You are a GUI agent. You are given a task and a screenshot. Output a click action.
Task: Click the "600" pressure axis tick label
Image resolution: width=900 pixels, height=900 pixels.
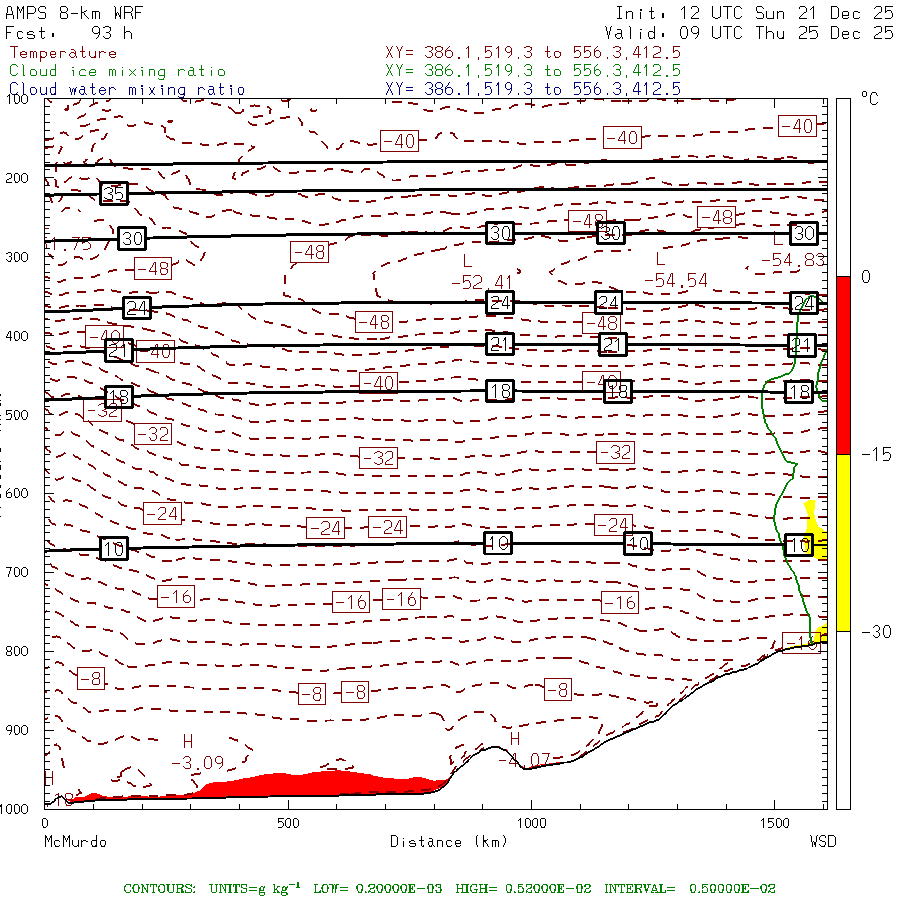17,494
